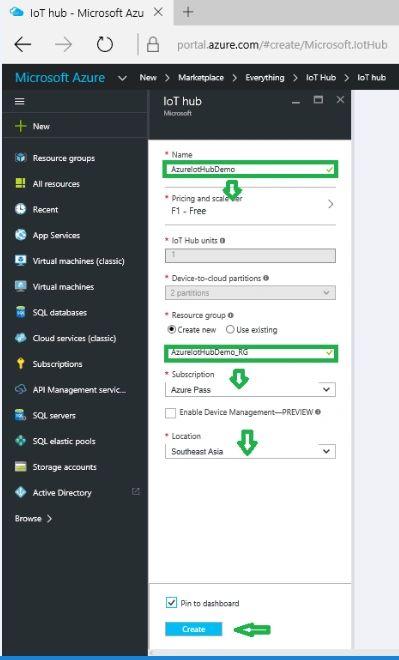
Task: Open Recent in sidebar
Action: [x=45, y=210]
